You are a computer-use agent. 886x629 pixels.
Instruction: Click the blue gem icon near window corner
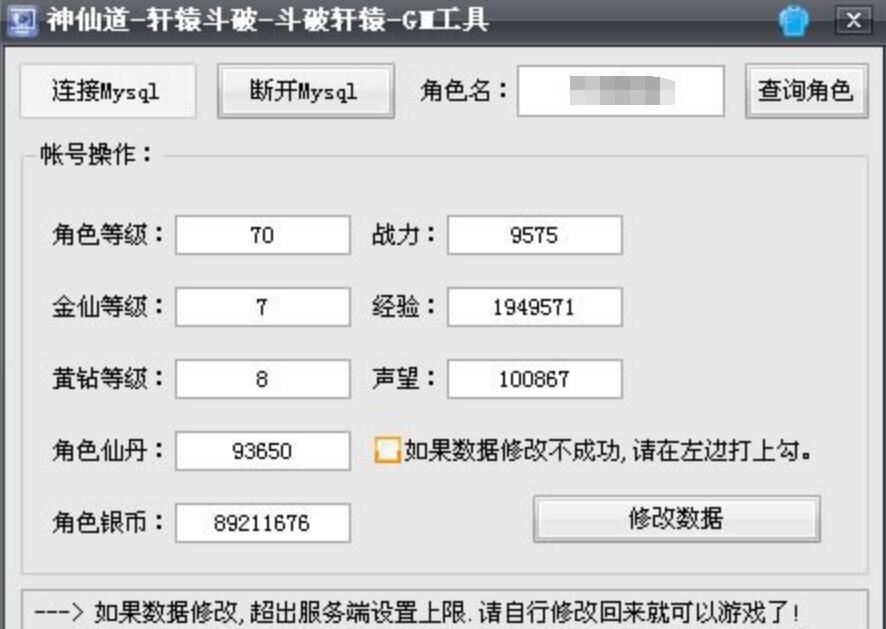(793, 18)
